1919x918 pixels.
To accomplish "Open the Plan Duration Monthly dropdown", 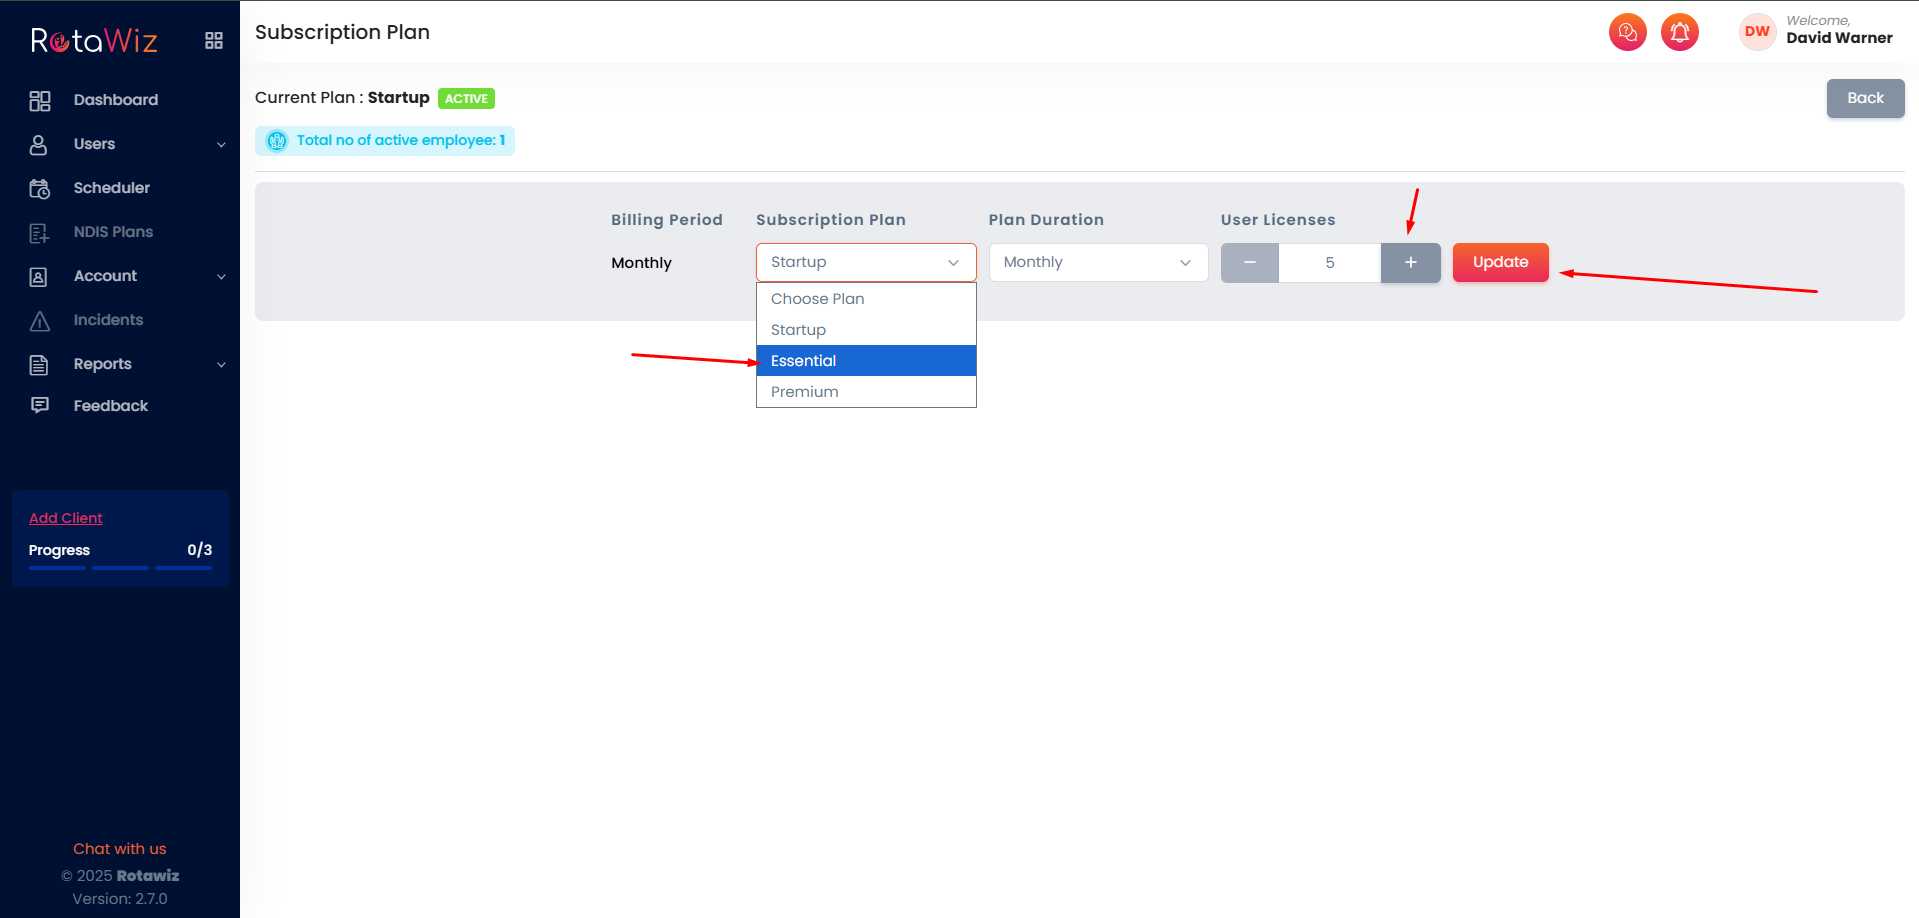I will pyautogui.click(x=1097, y=262).
